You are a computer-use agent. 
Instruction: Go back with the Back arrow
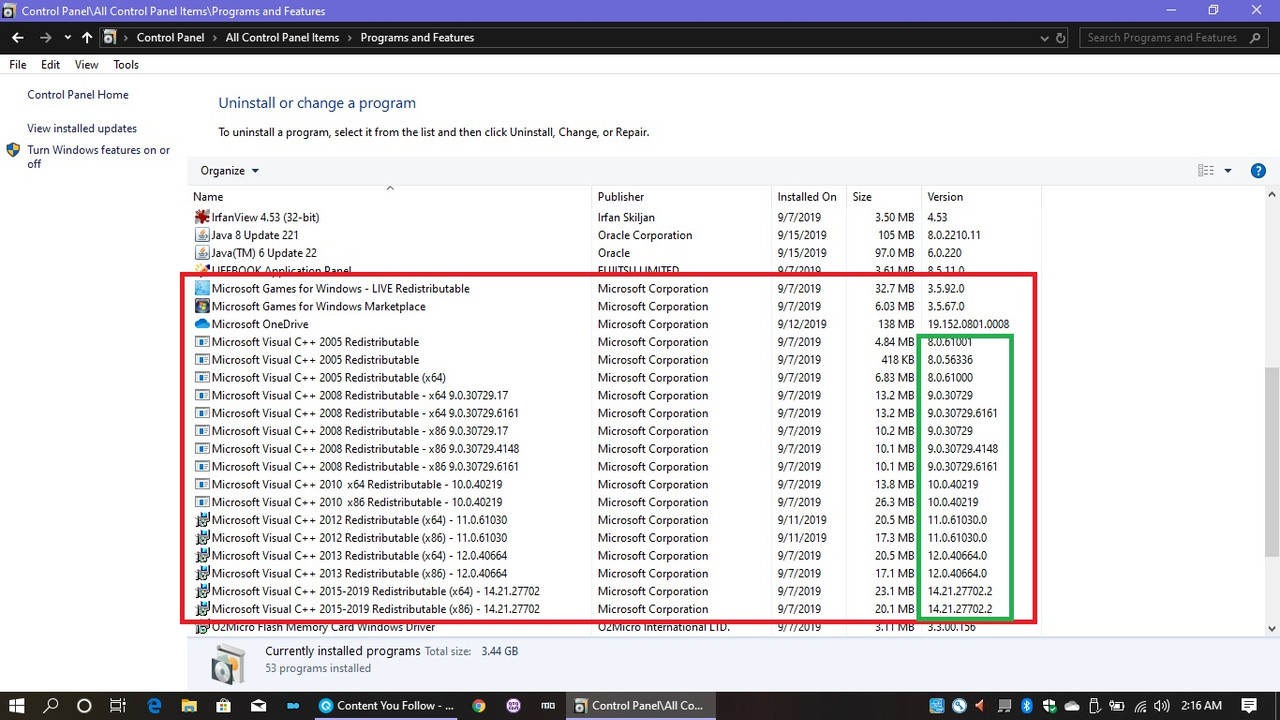coord(18,38)
